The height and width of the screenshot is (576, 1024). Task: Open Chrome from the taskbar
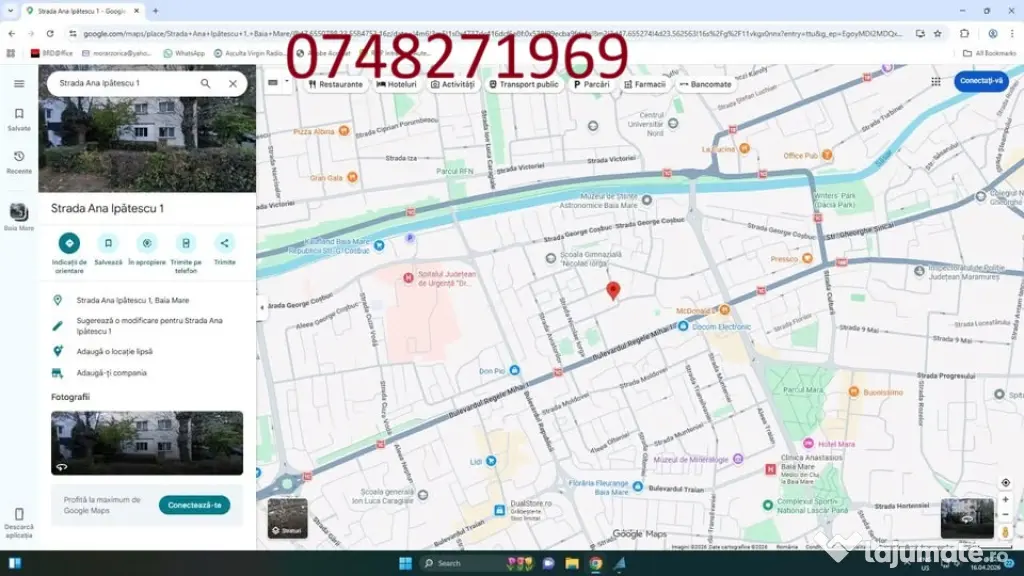pyautogui.click(x=596, y=563)
